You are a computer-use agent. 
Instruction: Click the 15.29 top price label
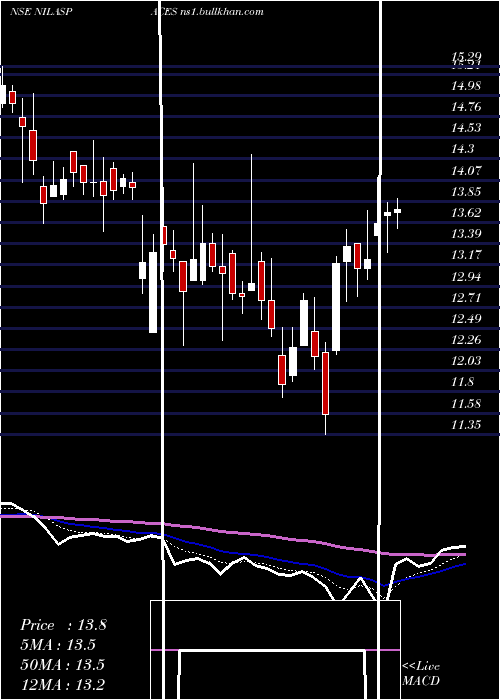[466, 56]
